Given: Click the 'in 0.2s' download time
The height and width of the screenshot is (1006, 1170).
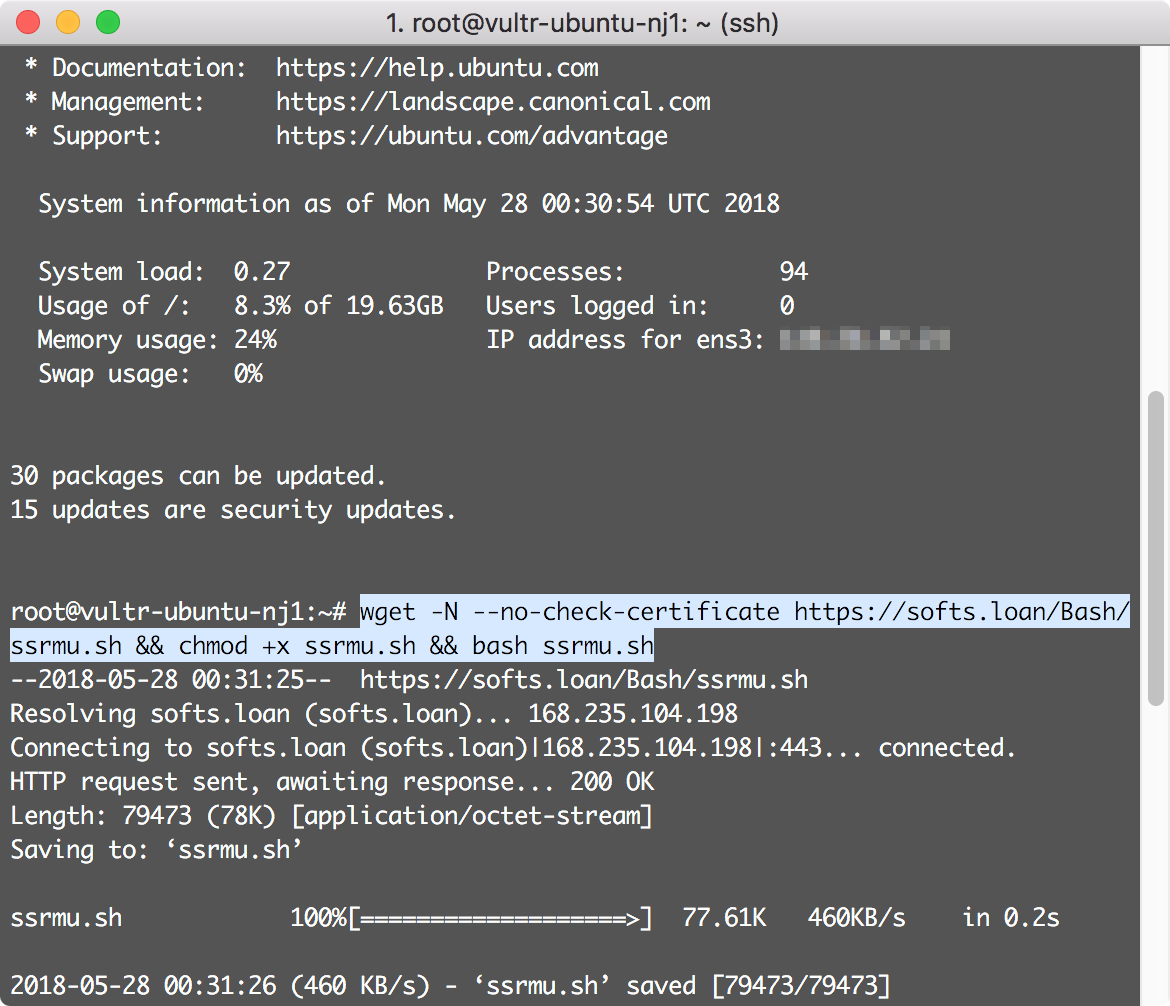Looking at the screenshot, I should pyautogui.click(x=1010, y=918).
